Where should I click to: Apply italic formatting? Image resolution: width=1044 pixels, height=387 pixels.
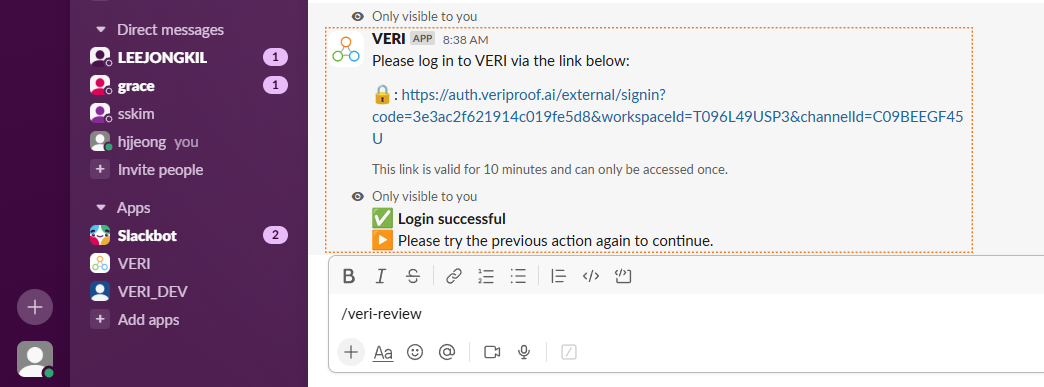tap(380, 276)
